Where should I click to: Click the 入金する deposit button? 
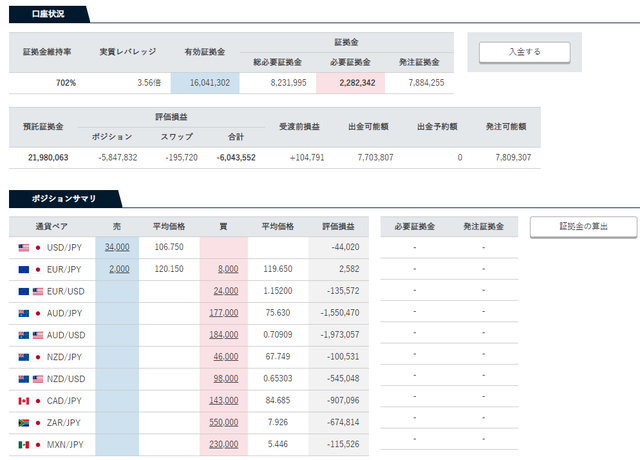pos(524,52)
